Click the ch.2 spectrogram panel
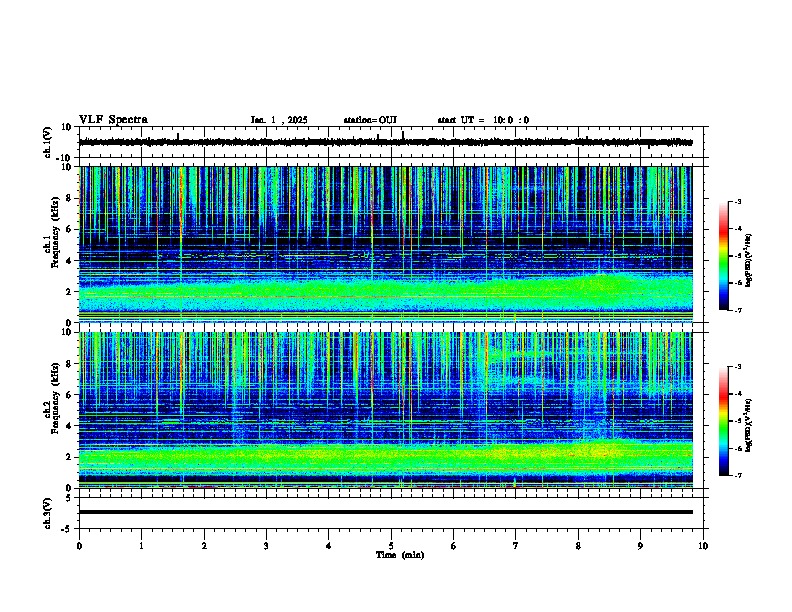Screen dimensions: 792x612 386,410
